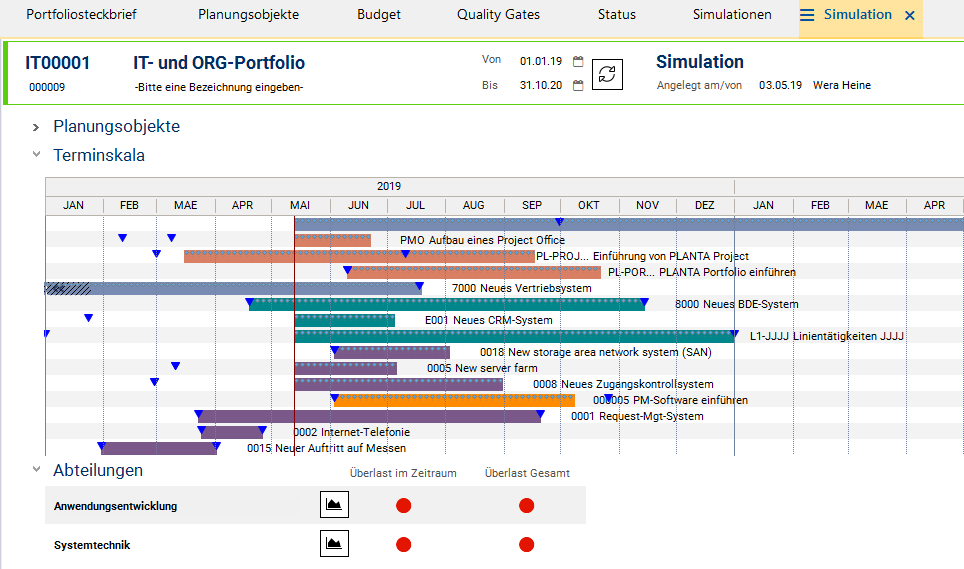
Task: Open the calendar picker for Bis date
Action: click(x=578, y=86)
